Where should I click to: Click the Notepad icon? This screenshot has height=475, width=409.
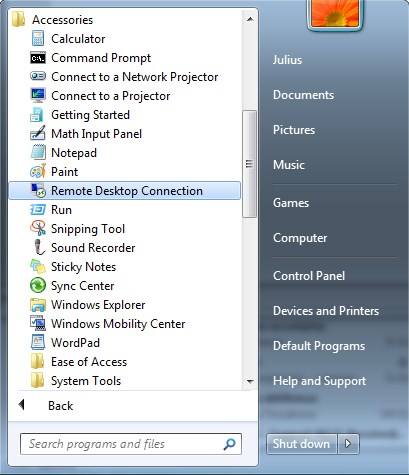tap(38, 153)
